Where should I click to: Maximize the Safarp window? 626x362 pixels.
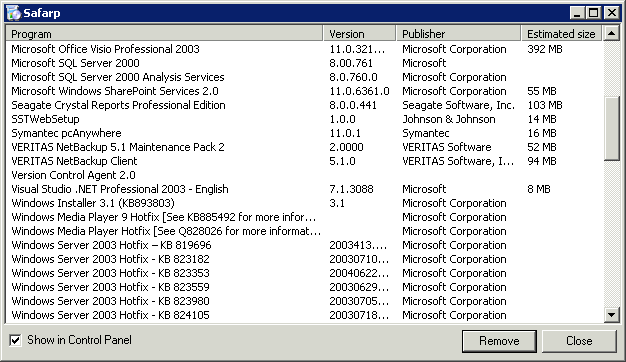[x=593, y=13]
